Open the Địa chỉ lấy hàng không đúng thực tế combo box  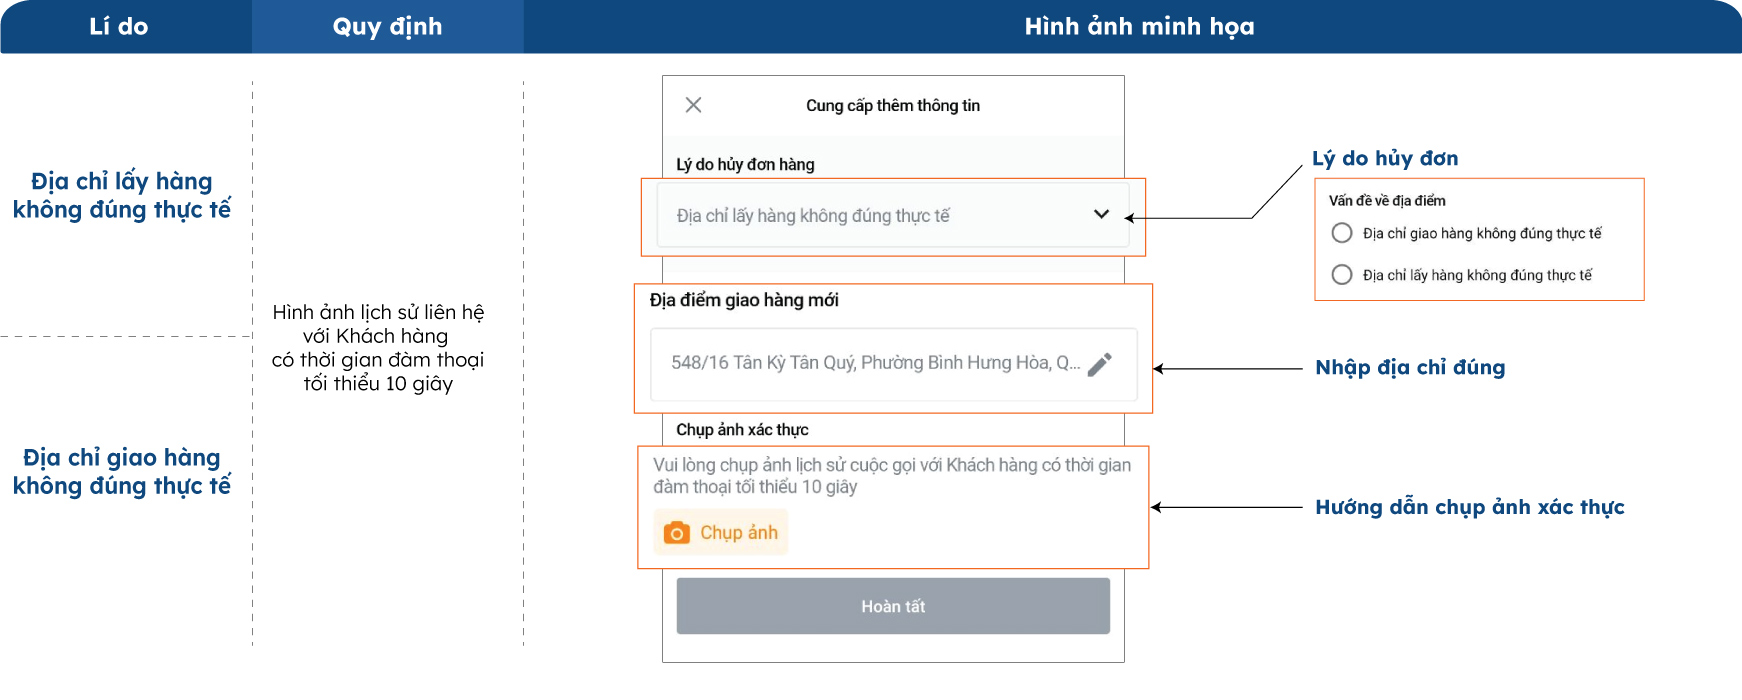(x=893, y=215)
